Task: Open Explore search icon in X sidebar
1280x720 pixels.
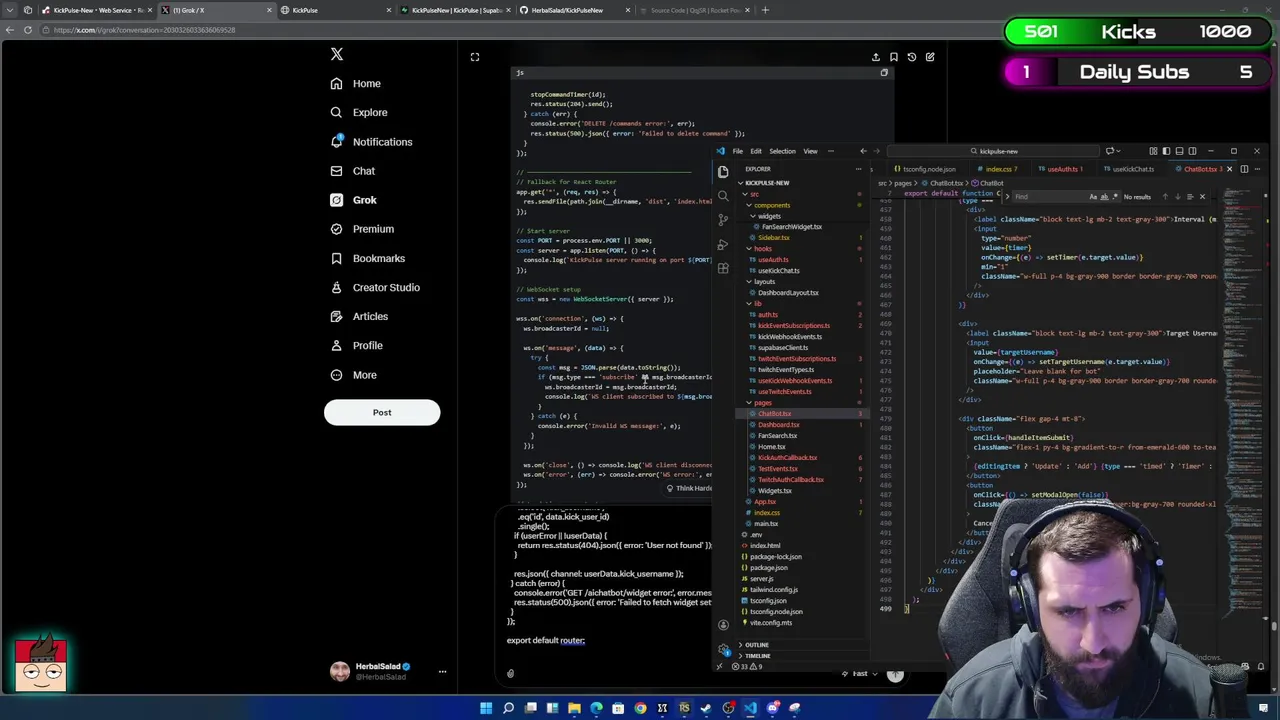Action: pos(336,113)
